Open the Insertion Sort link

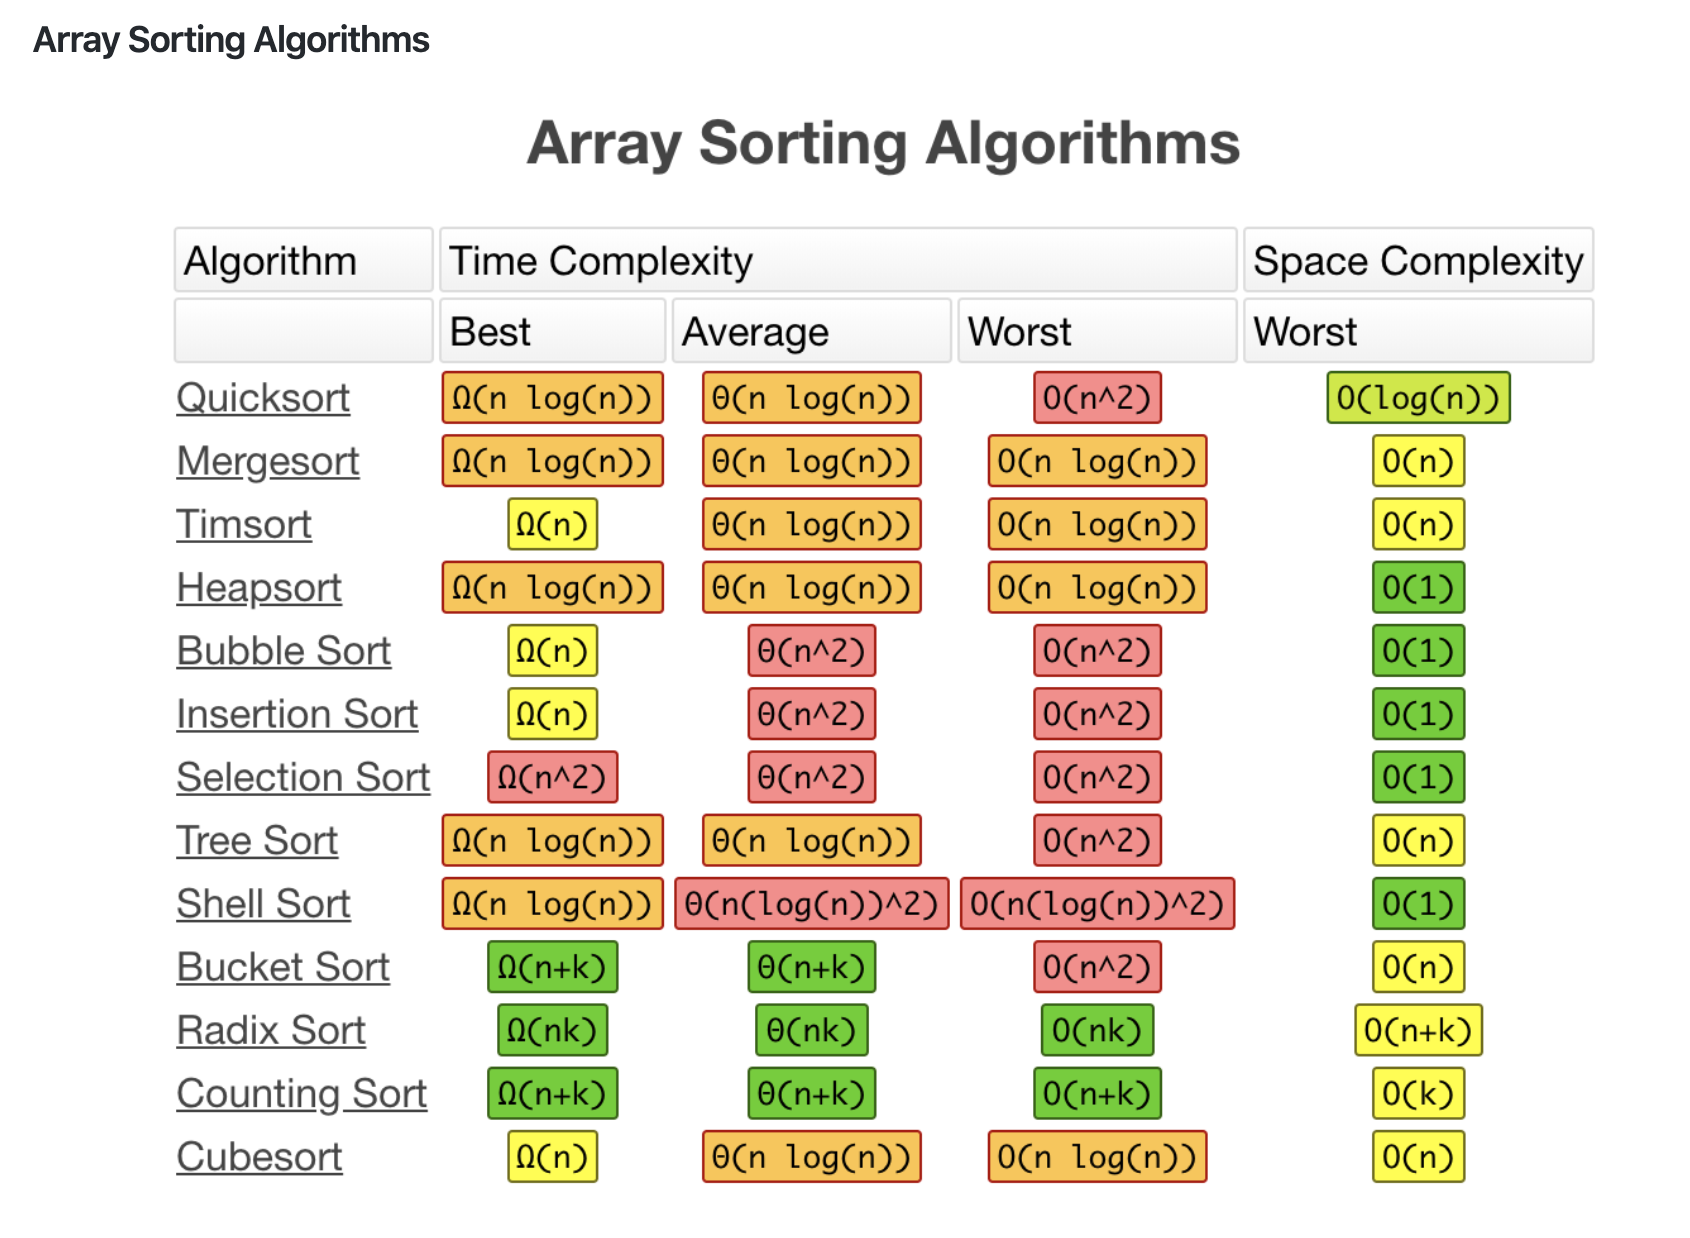tap(297, 714)
